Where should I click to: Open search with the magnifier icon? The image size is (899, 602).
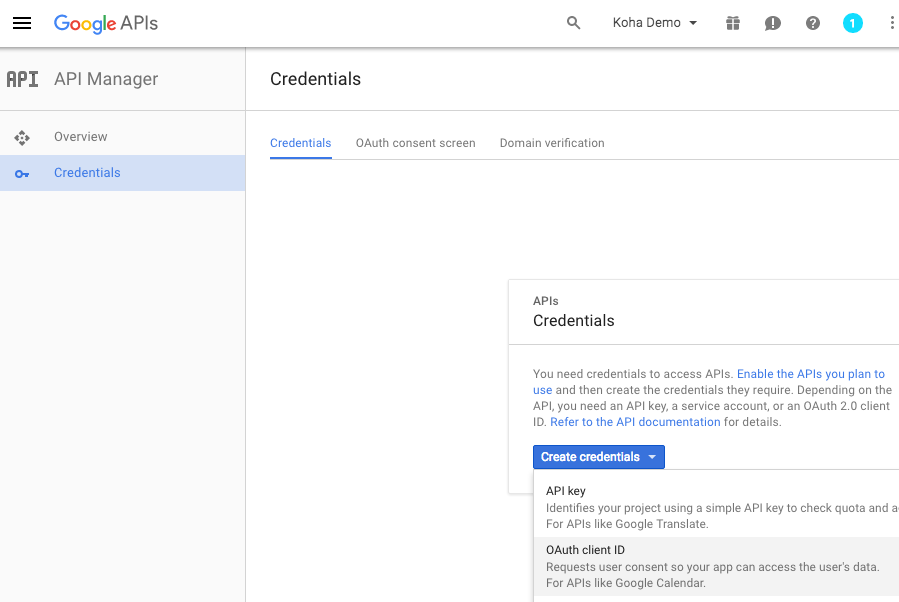pyautogui.click(x=573, y=23)
